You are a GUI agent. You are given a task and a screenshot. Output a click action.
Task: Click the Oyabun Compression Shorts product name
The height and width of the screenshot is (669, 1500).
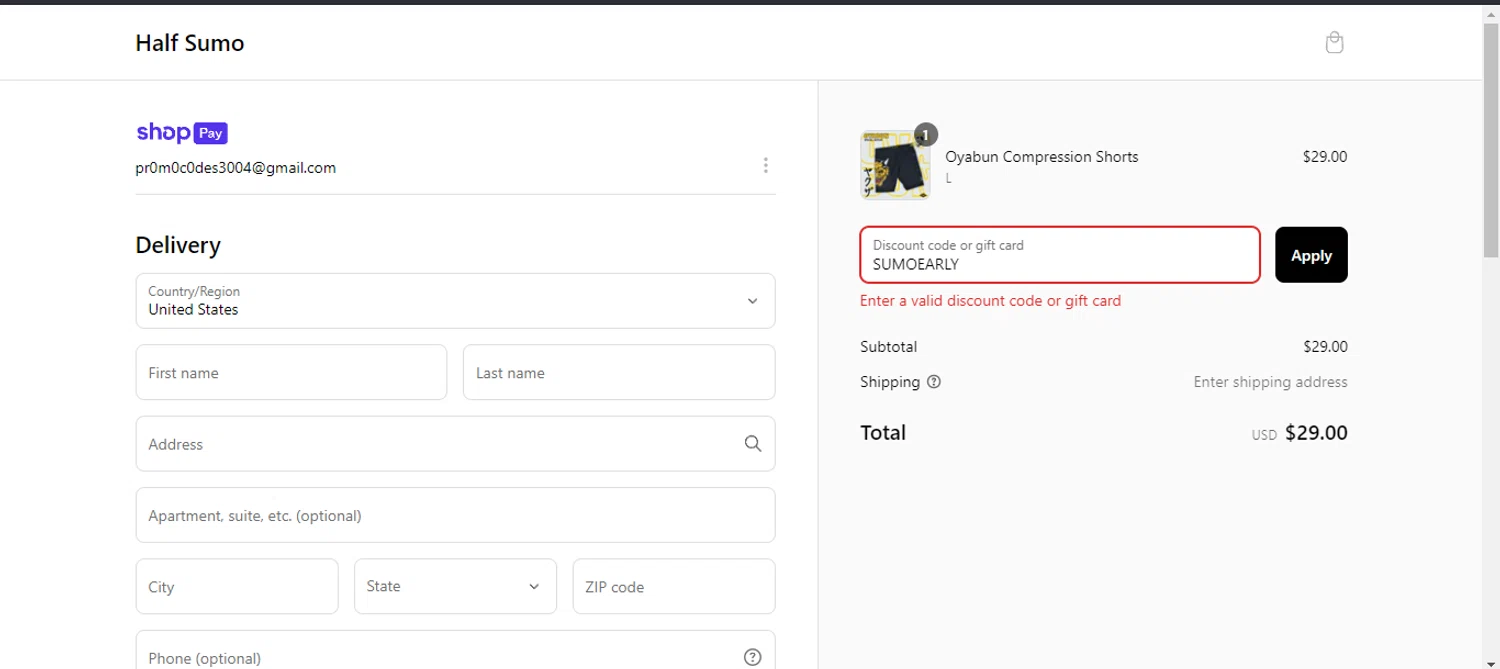1042,156
